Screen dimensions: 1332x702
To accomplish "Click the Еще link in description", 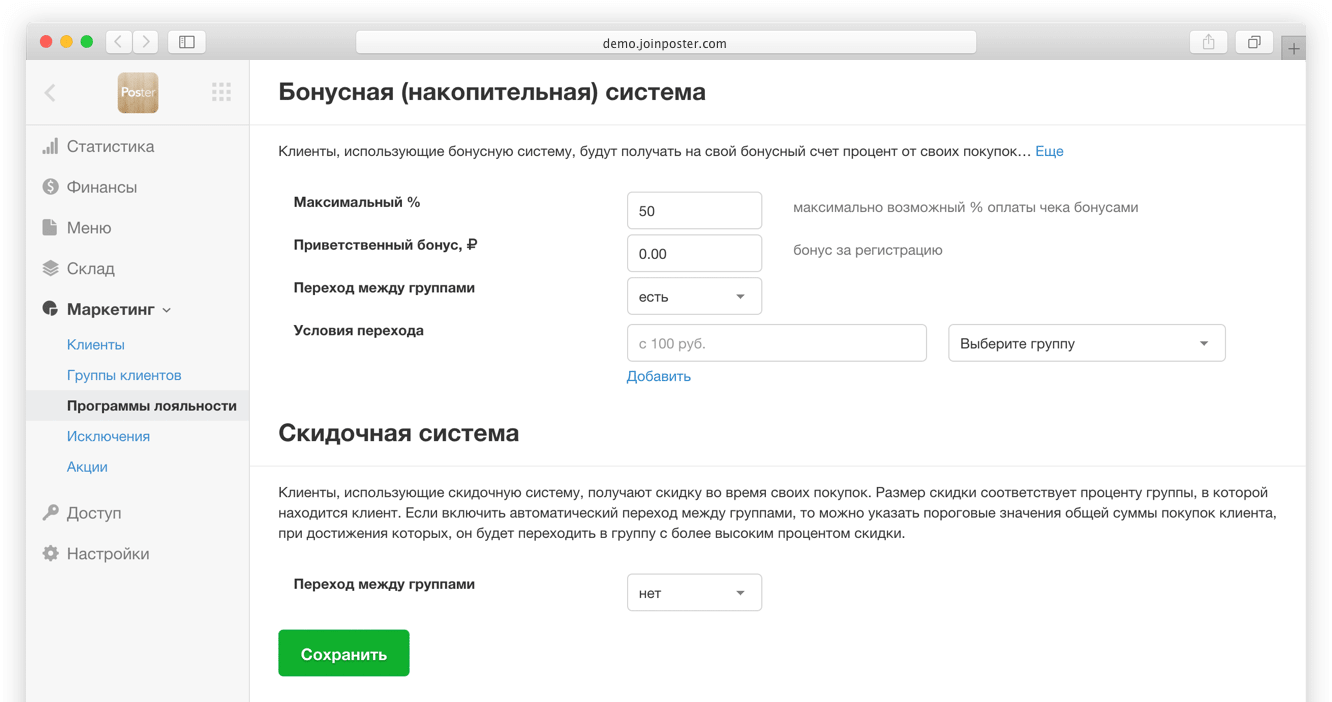I will tap(1049, 151).
